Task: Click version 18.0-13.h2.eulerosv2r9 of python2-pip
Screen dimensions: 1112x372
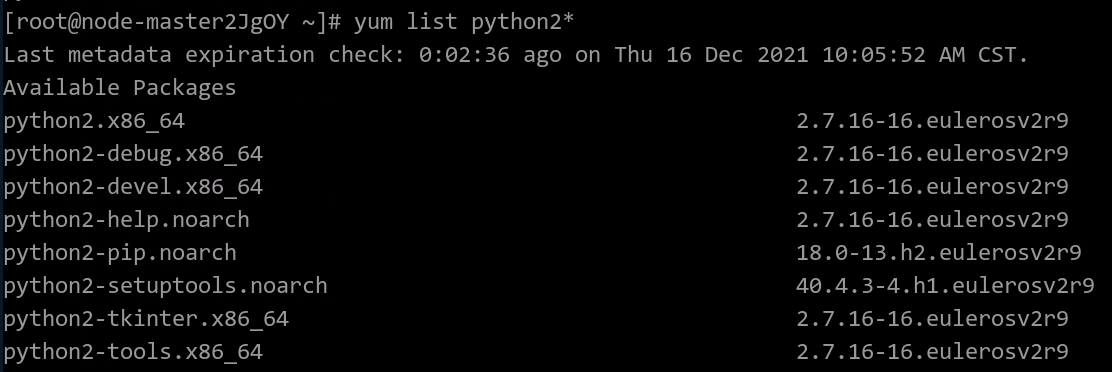Action: 939,253
